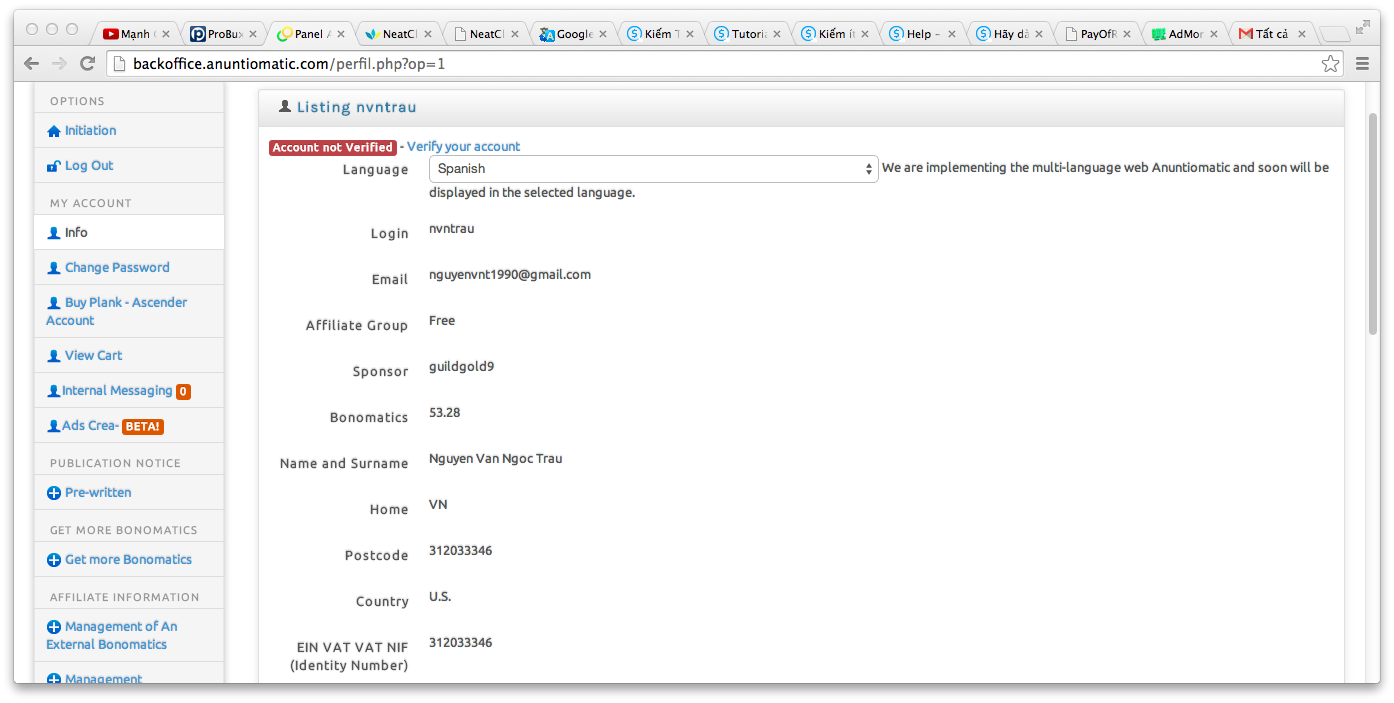The width and height of the screenshot is (1394, 703).
Task: Switch to the Hãy dà tab
Action: point(1010,34)
